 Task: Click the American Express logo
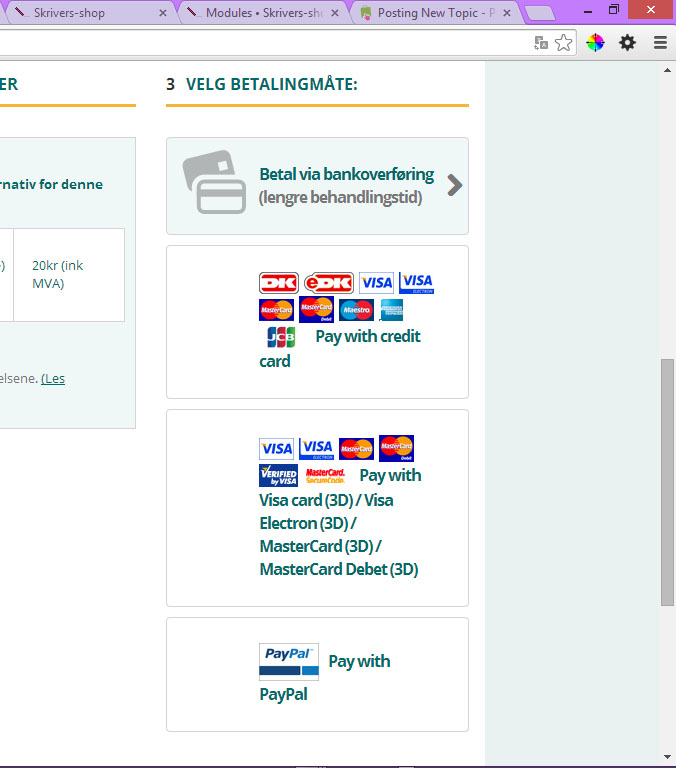pos(391,310)
